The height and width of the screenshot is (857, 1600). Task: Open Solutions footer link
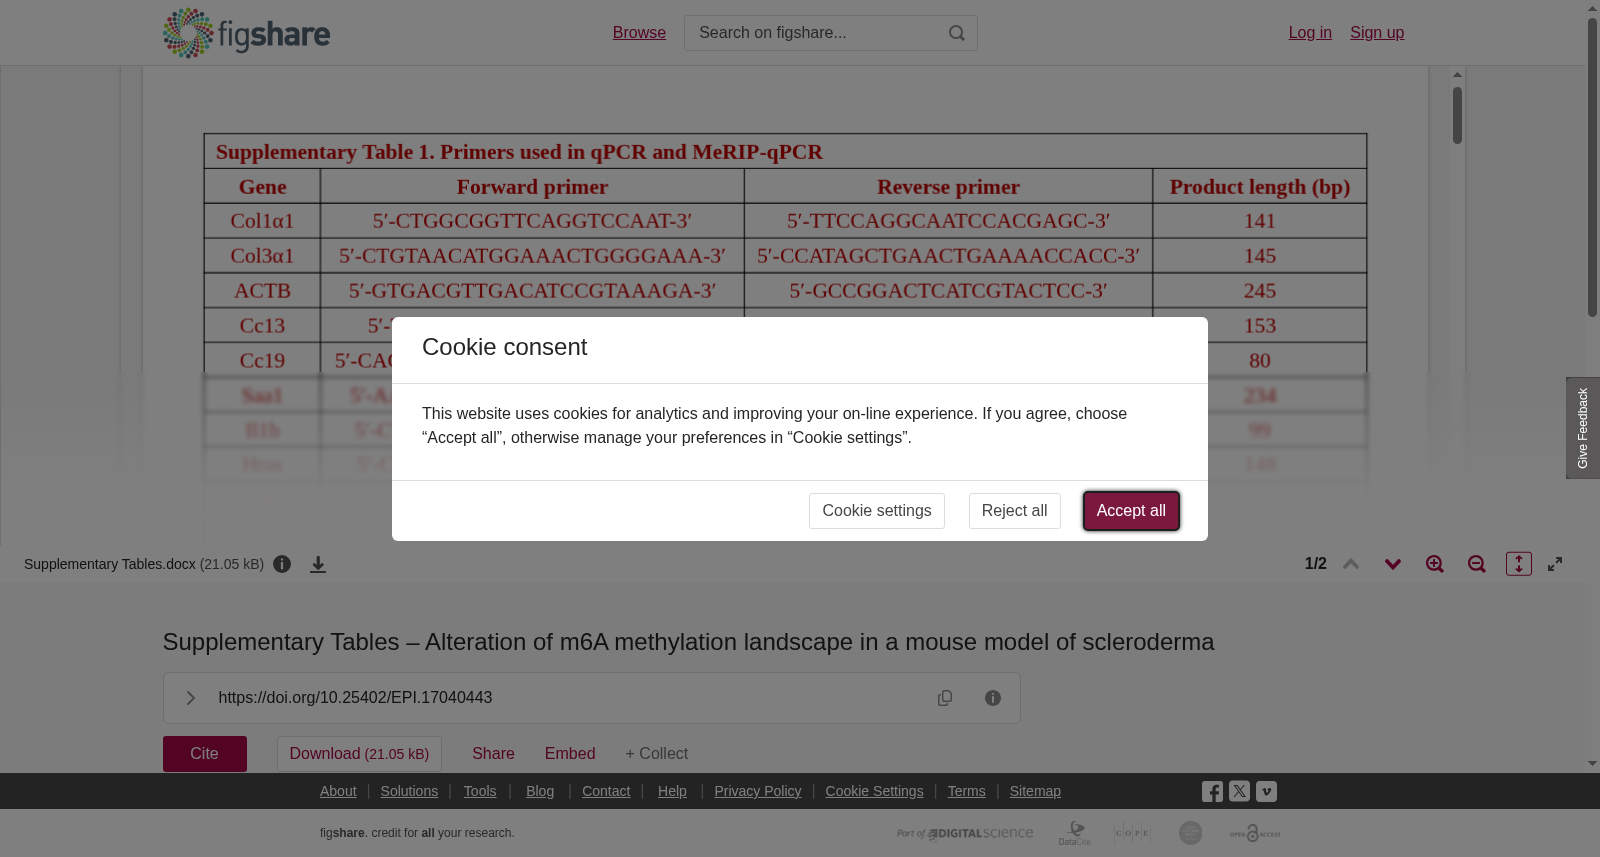(x=409, y=791)
